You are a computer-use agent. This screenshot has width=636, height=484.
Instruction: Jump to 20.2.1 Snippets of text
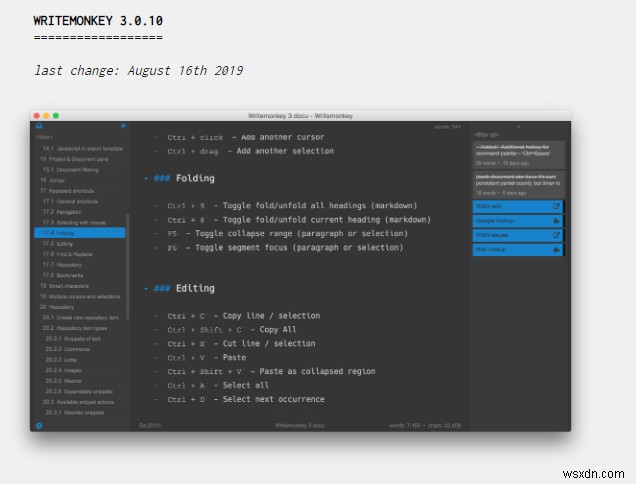pos(73,338)
